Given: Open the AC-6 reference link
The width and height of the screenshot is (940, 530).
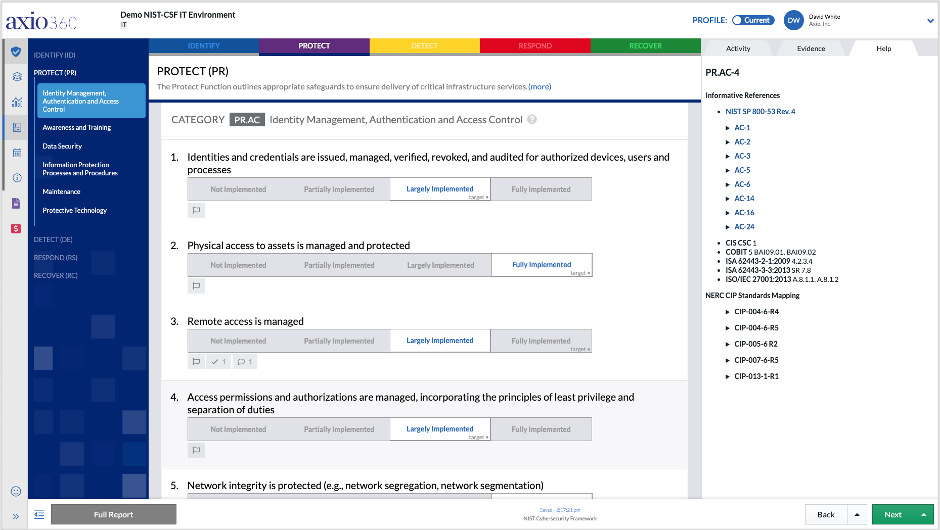Looking at the screenshot, I should coord(742,184).
